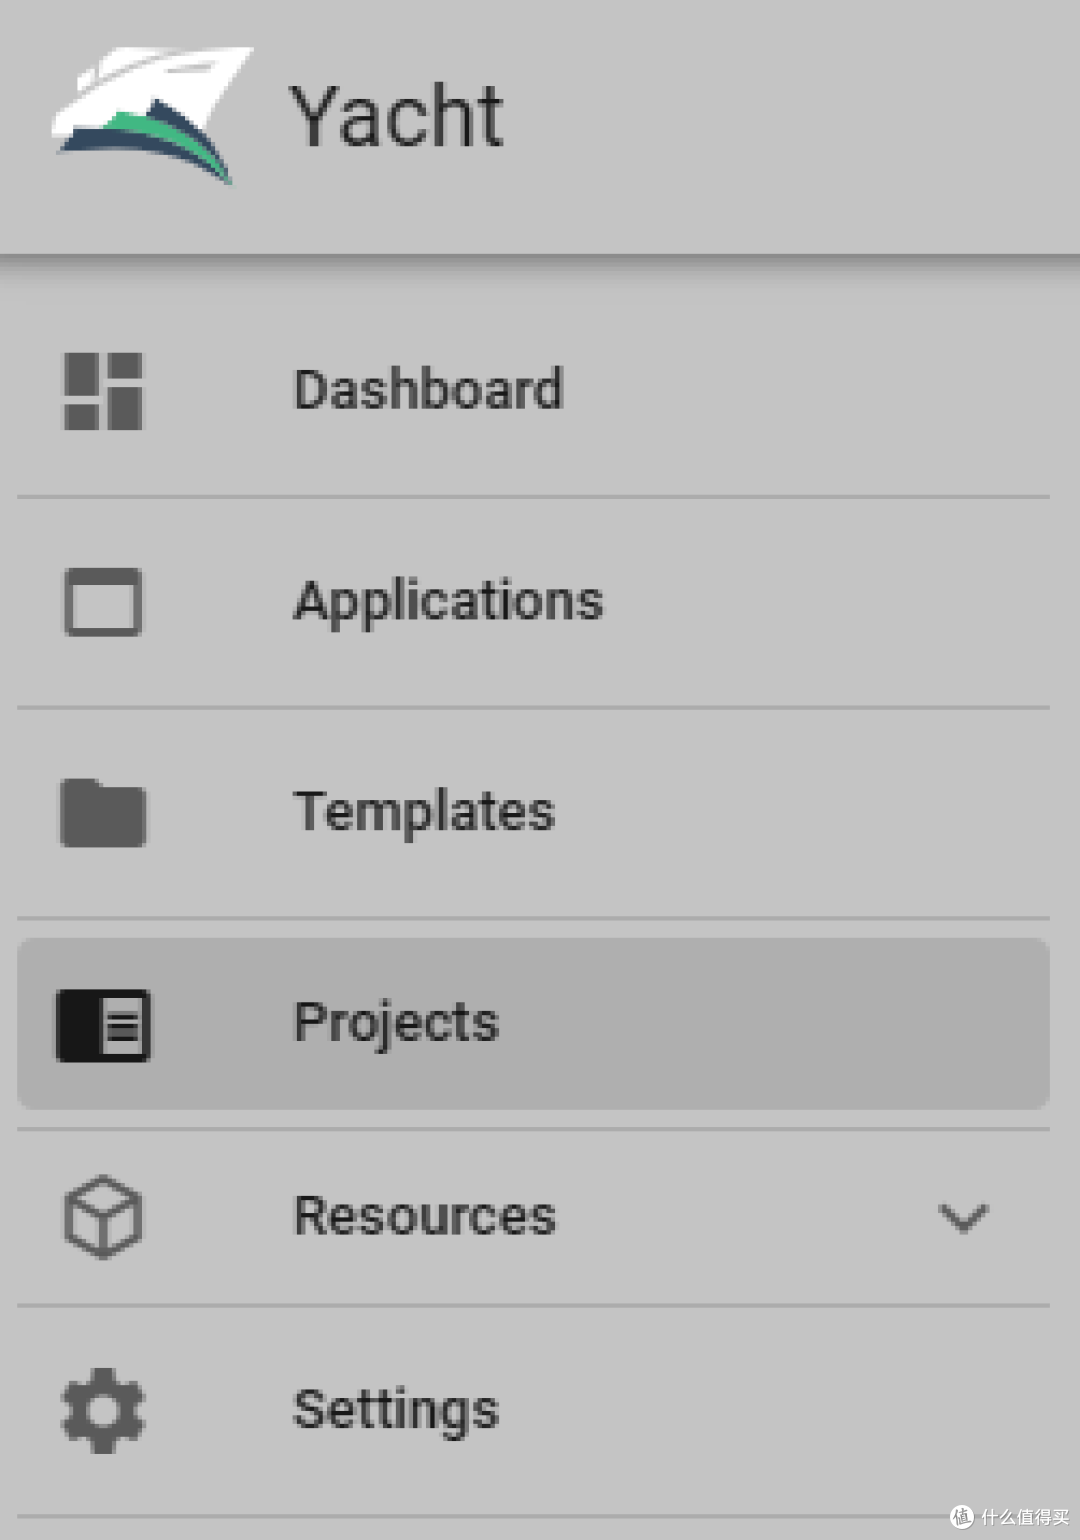
Task: Select the Templates text label
Action: [x=424, y=811]
